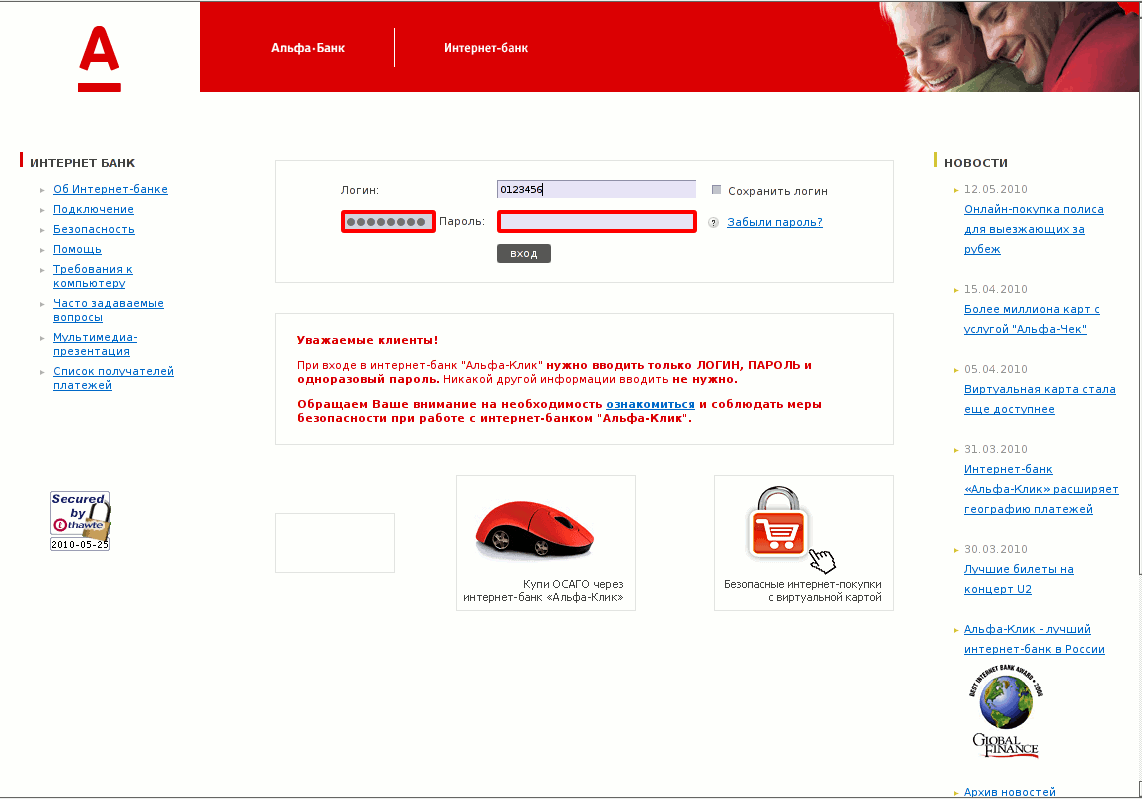Open news Более миллиона карт Альфа-Чек
This screenshot has height=799, width=1142.
tap(1031, 319)
